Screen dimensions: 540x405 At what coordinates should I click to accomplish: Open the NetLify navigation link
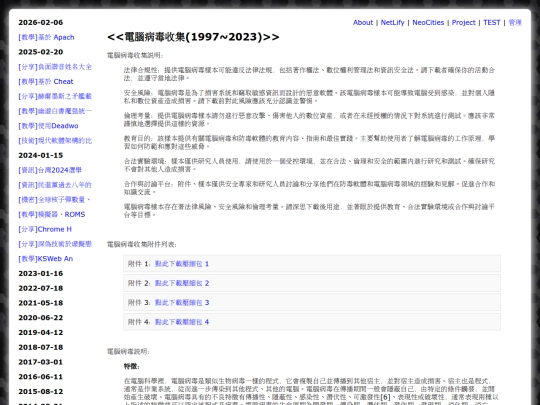pyautogui.click(x=392, y=22)
